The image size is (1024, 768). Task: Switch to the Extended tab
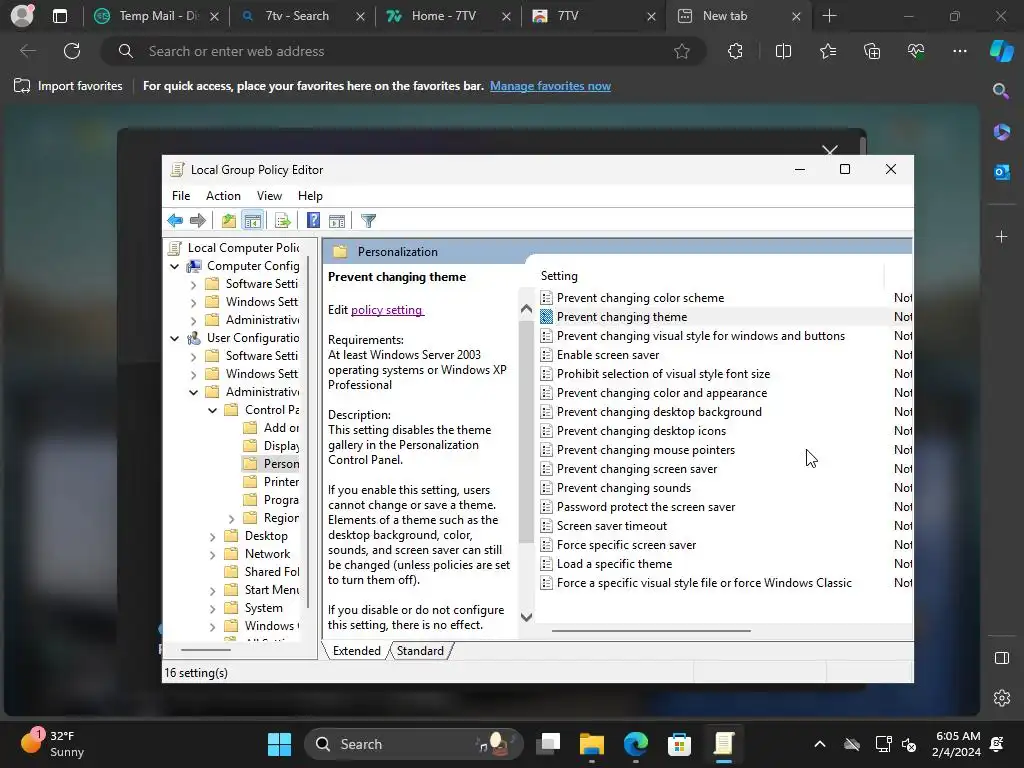click(357, 650)
